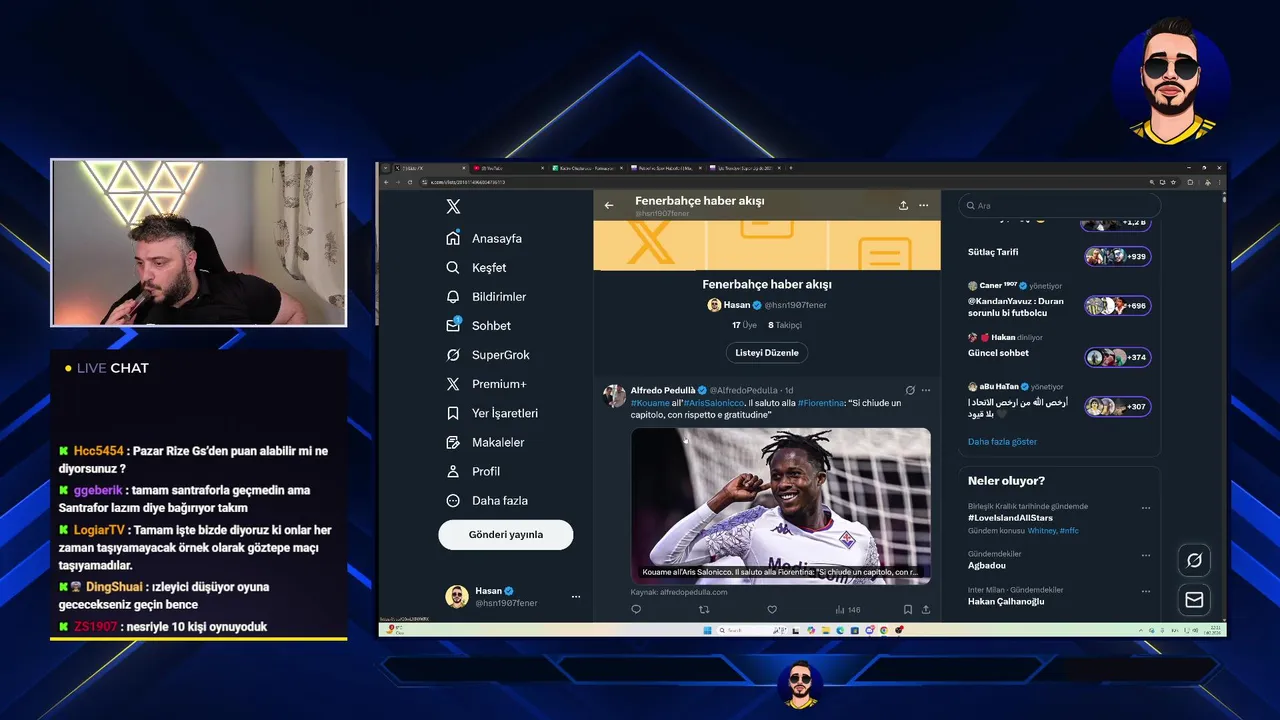Join aBu HaTan space with +307

[1118, 407]
